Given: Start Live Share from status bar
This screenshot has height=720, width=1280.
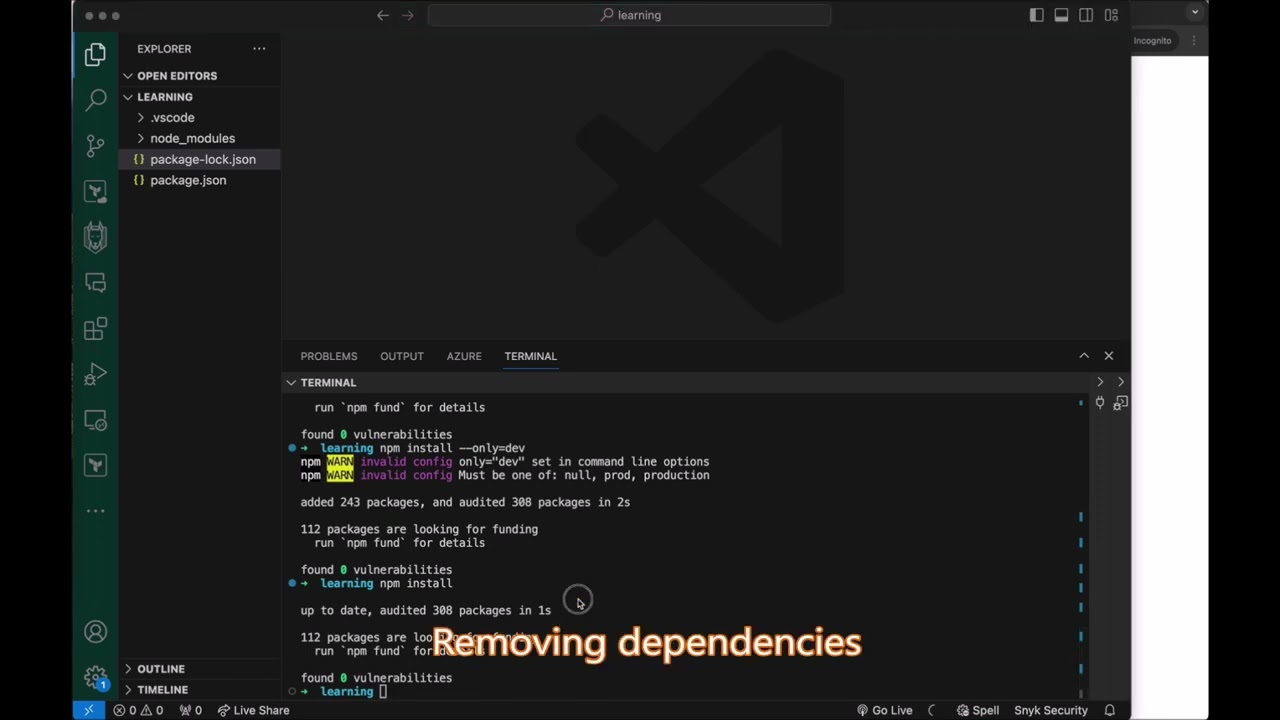Looking at the screenshot, I should [x=254, y=710].
